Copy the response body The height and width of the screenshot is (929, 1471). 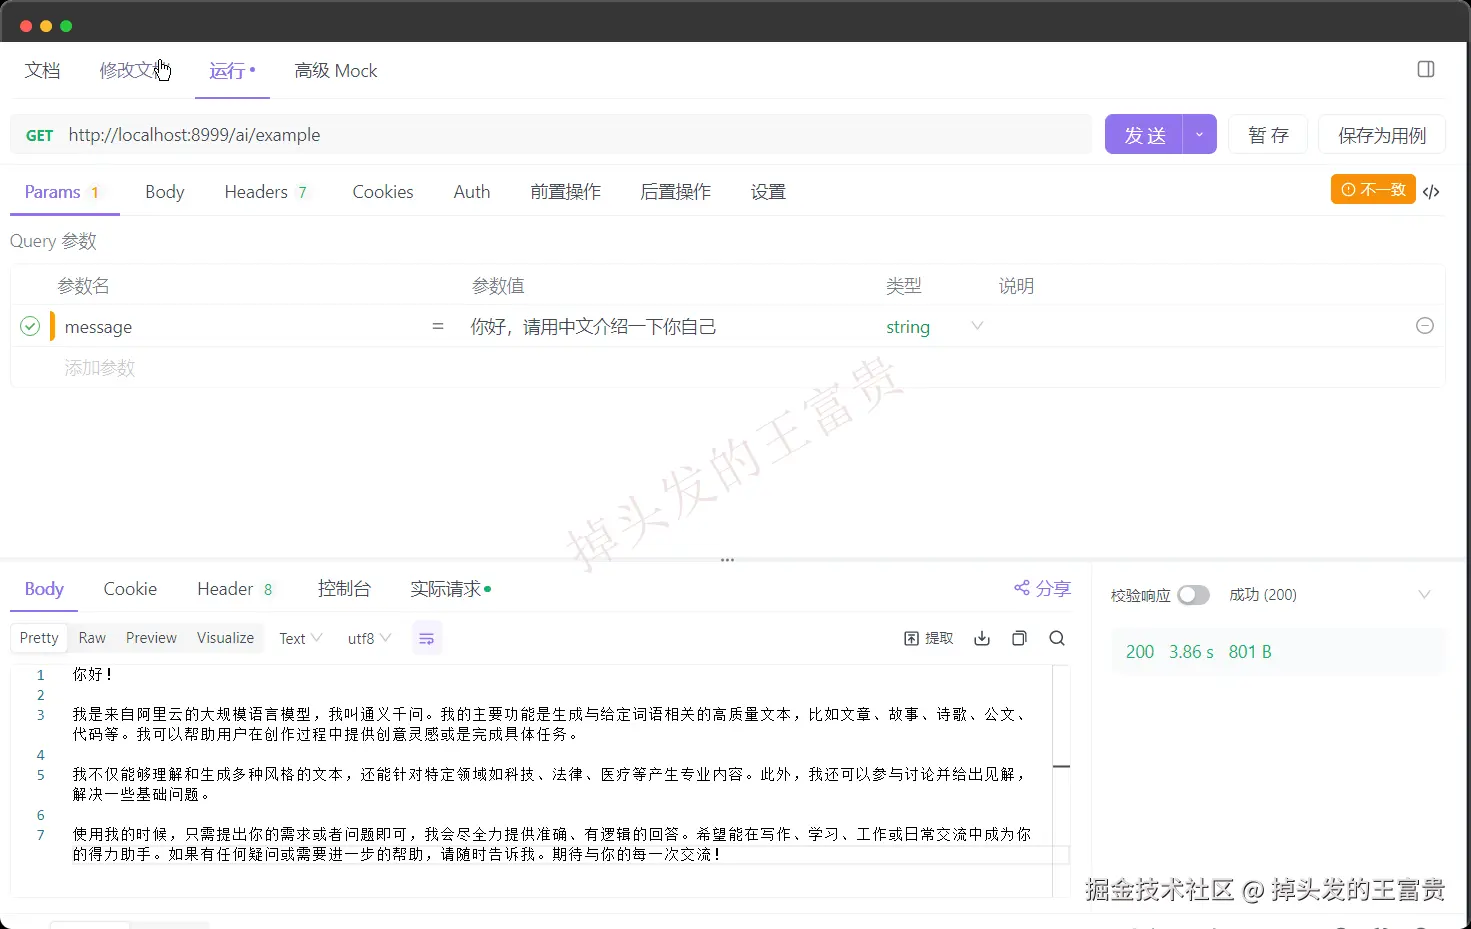pyautogui.click(x=1019, y=638)
